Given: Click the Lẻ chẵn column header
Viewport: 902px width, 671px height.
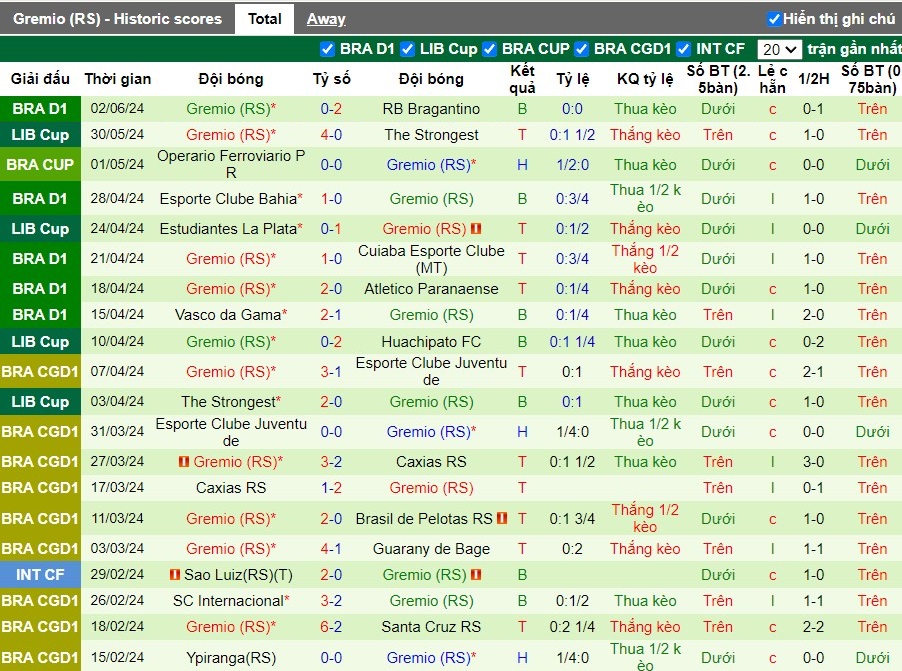Looking at the screenshot, I should [x=772, y=79].
